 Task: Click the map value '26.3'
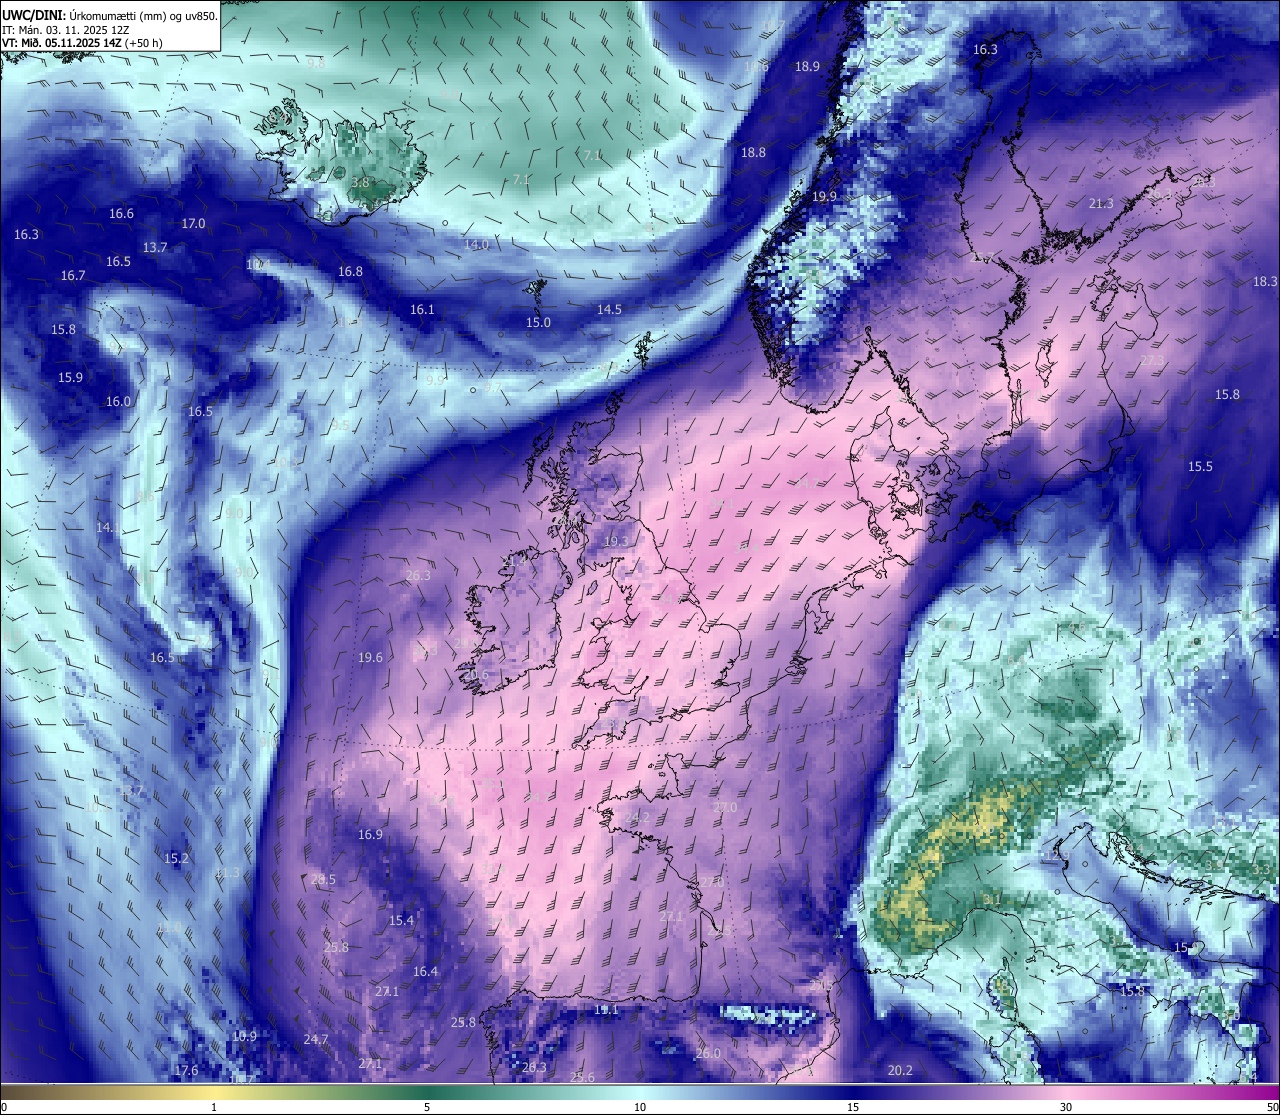pyautogui.click(x=418, y=575)
